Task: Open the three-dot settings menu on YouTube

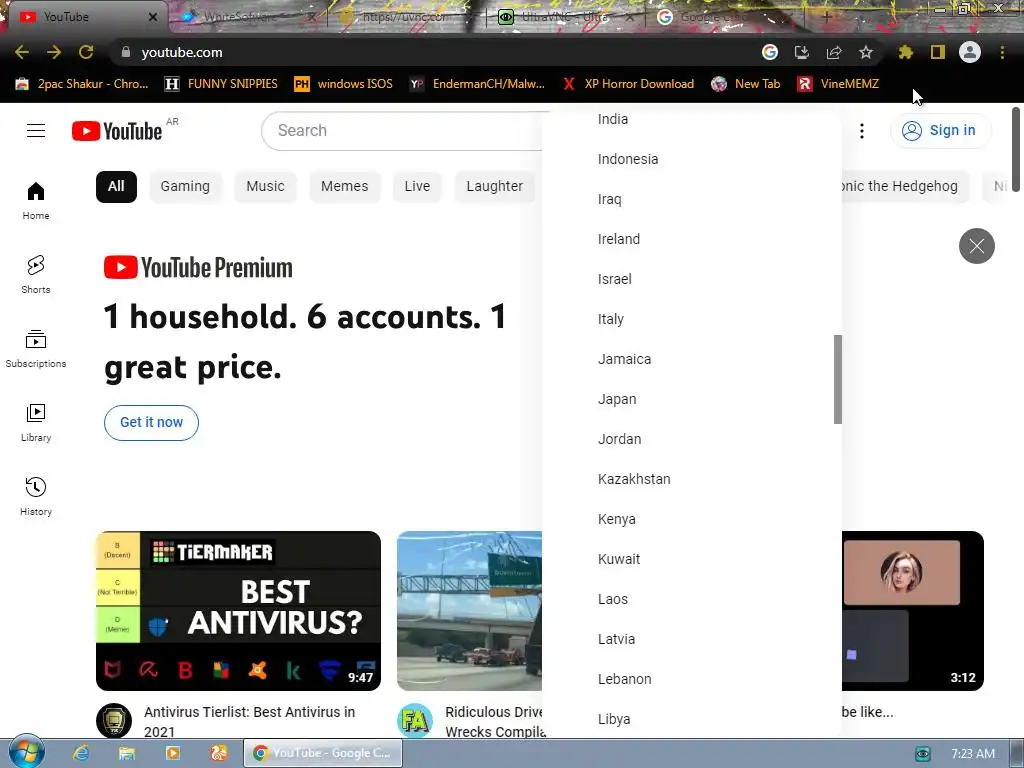Action: point(862,131)
